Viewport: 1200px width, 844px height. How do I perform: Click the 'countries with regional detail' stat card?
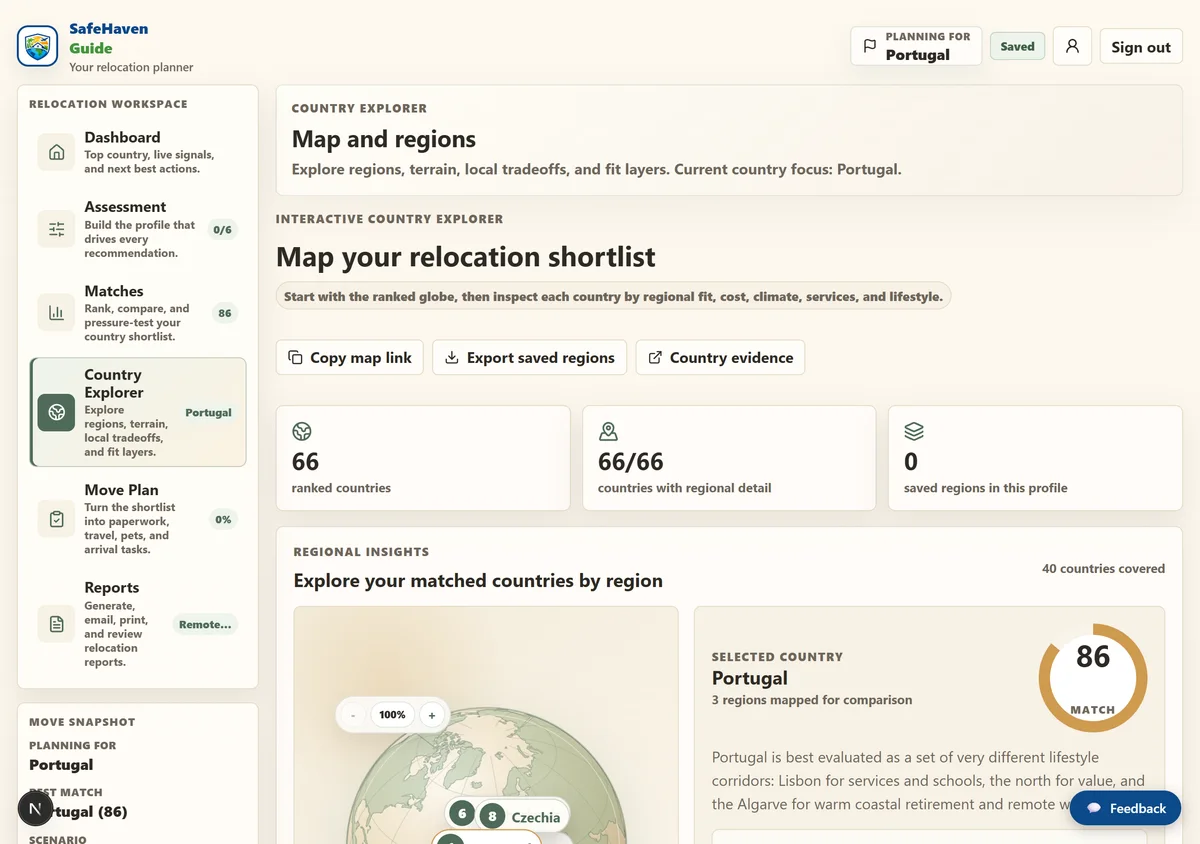[729, 458]
